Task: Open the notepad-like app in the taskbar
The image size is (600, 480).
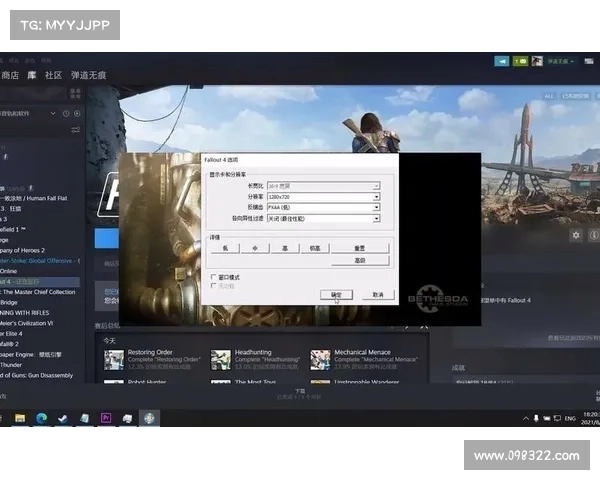Action: point(84,418)
